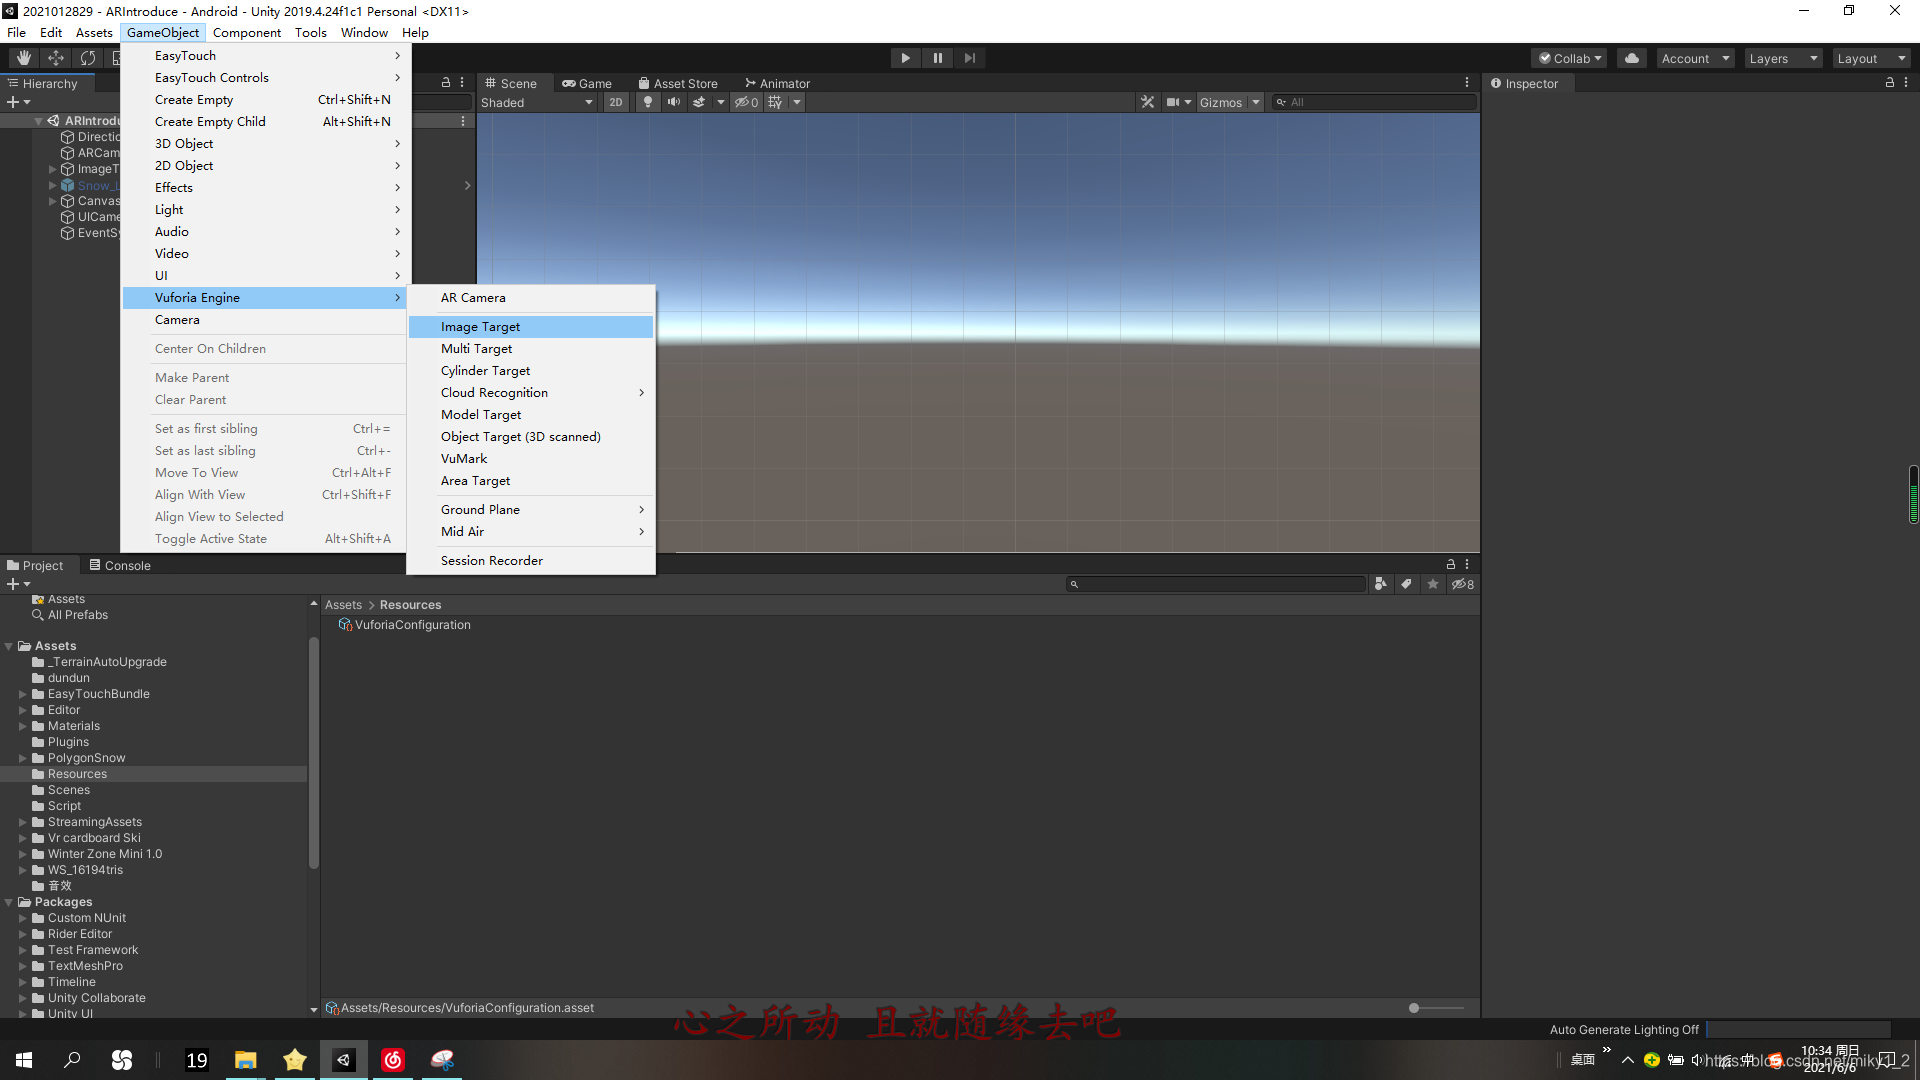Image resolution: width=1920 pixels, height=1080 pixels.
Task: Select the Move tool in toolbar
Action: (x=56, y=58)
